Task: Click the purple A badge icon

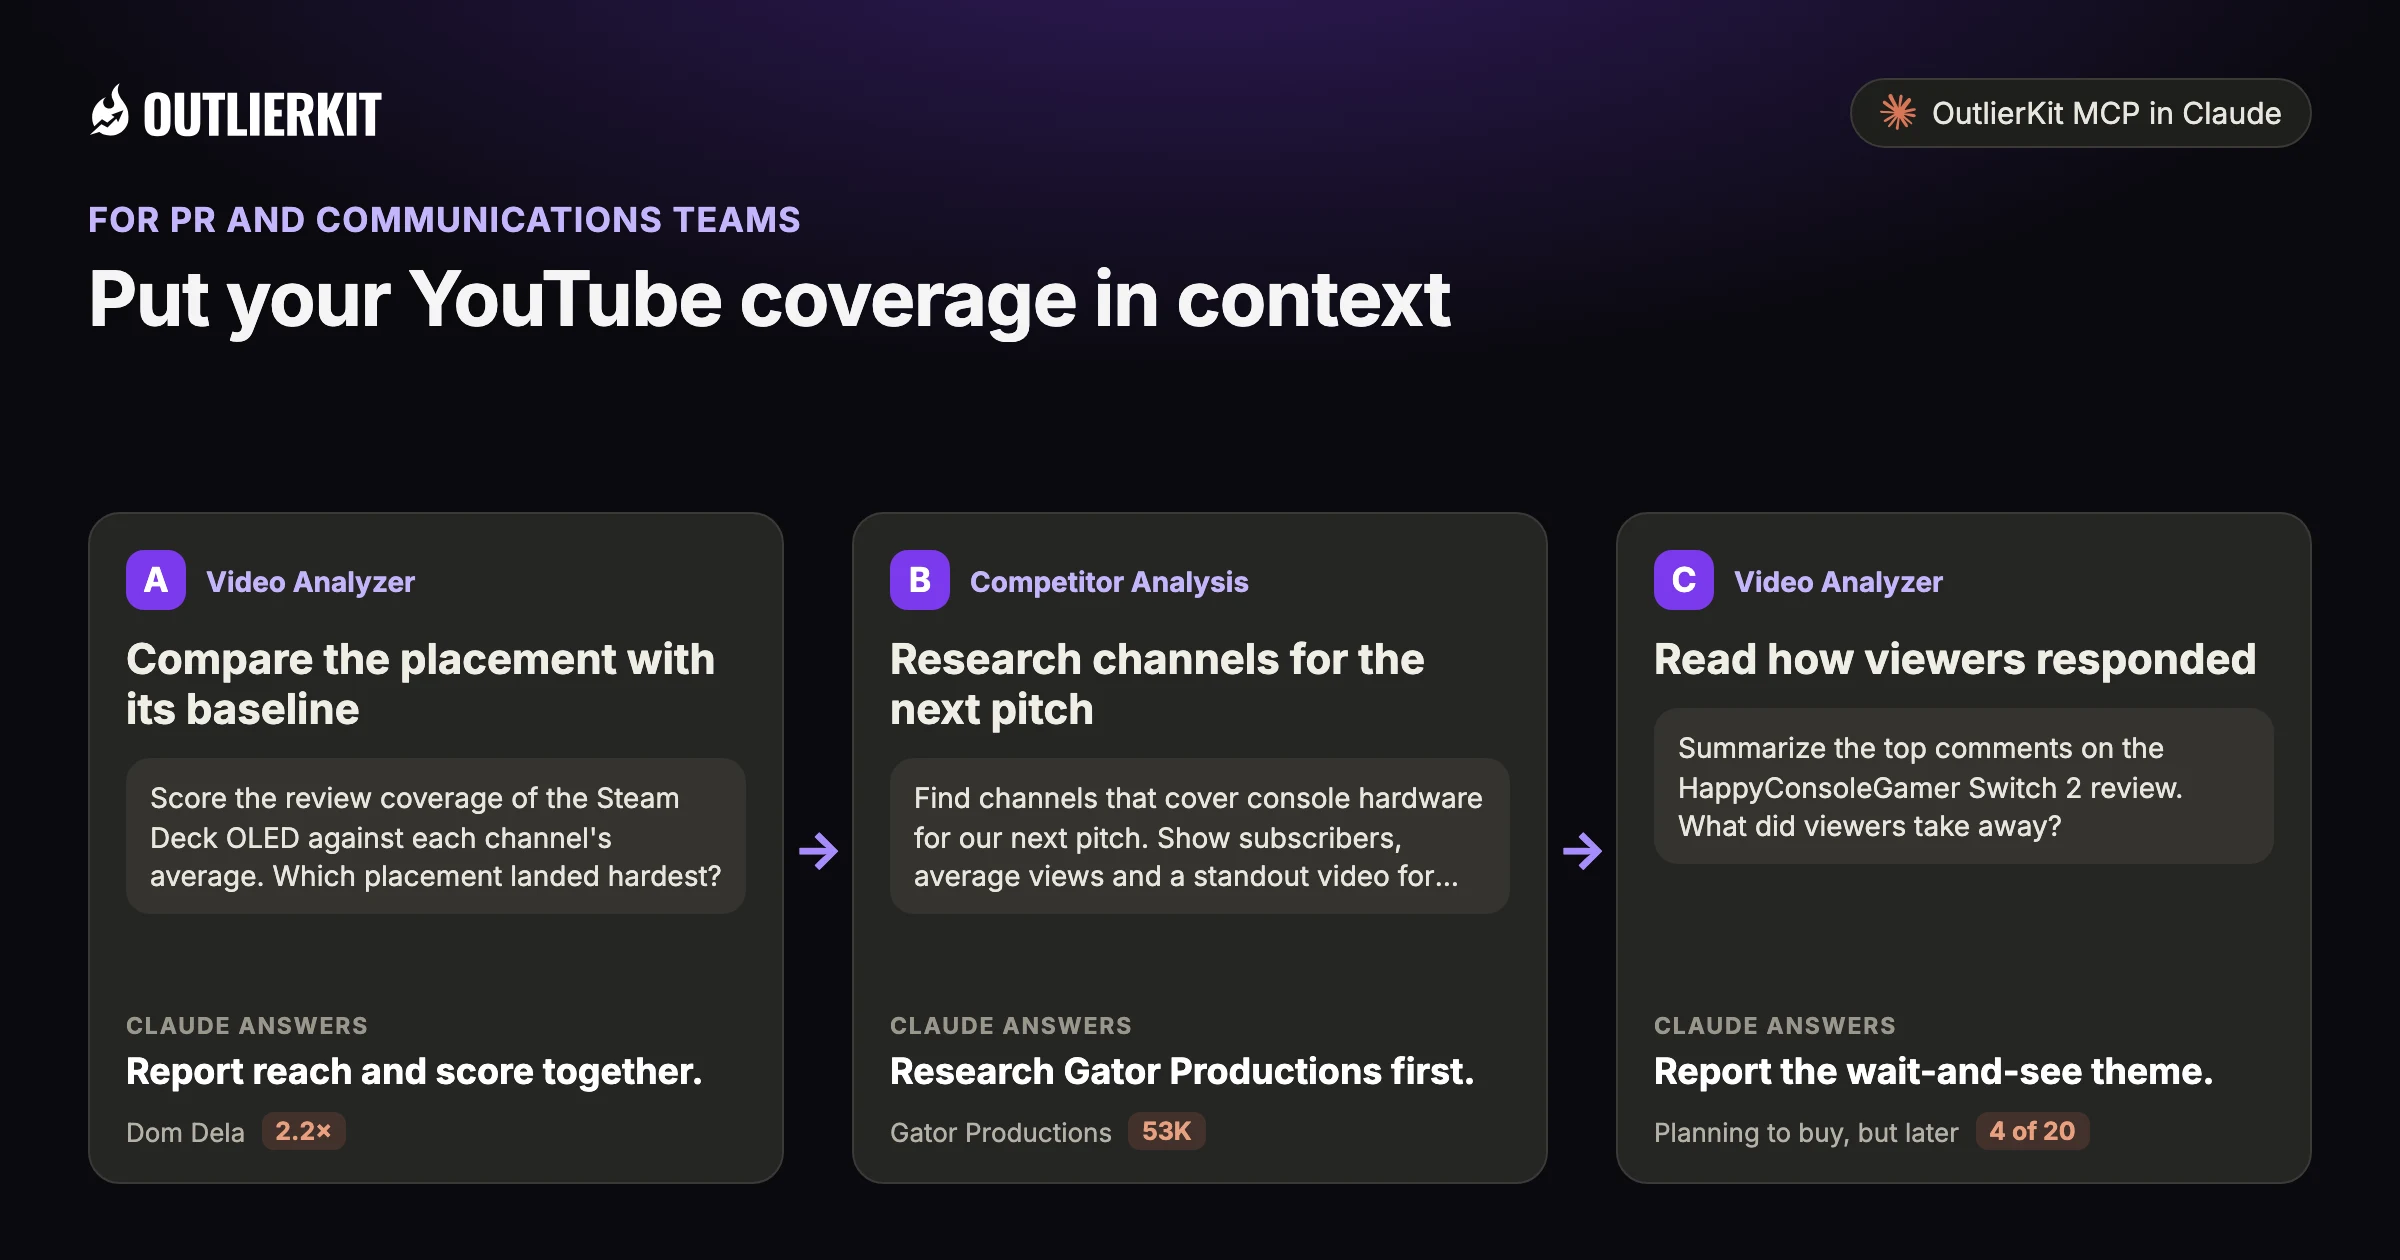Action: click(x=156, y=580)
